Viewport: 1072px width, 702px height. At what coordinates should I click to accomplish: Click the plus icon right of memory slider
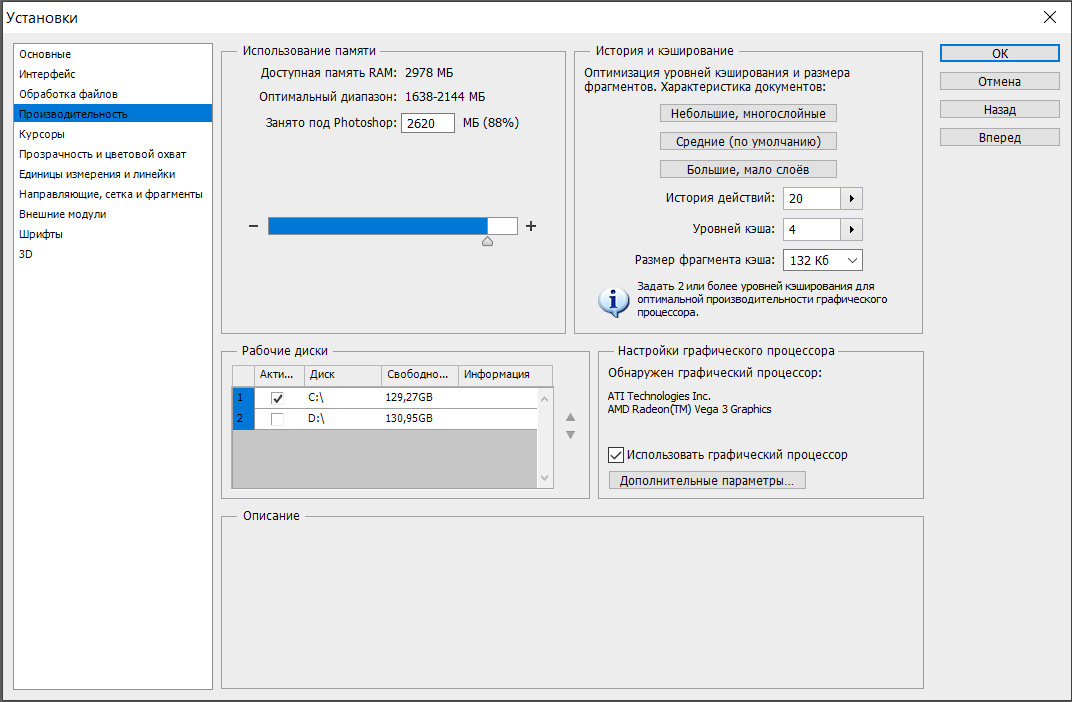click(531, 226)
